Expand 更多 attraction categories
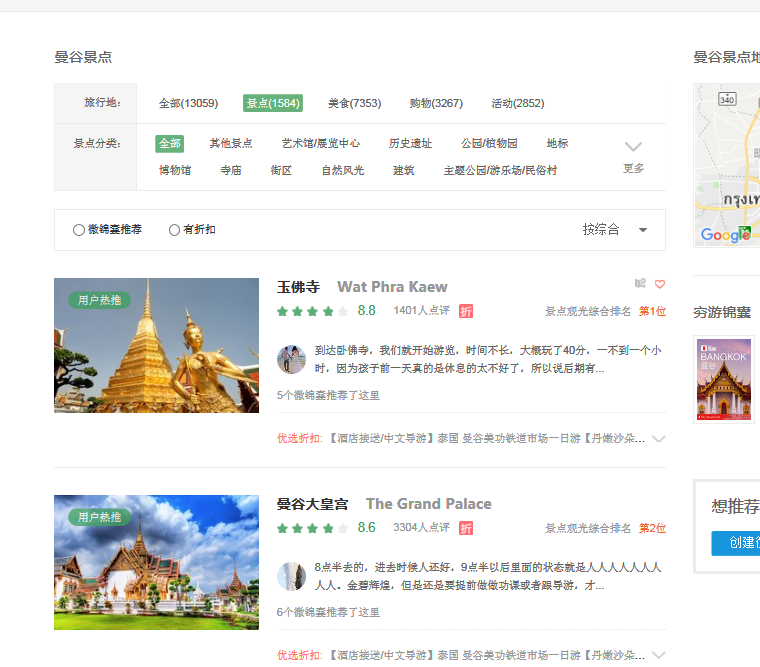760x667 pixels. [x=633, y=155]
